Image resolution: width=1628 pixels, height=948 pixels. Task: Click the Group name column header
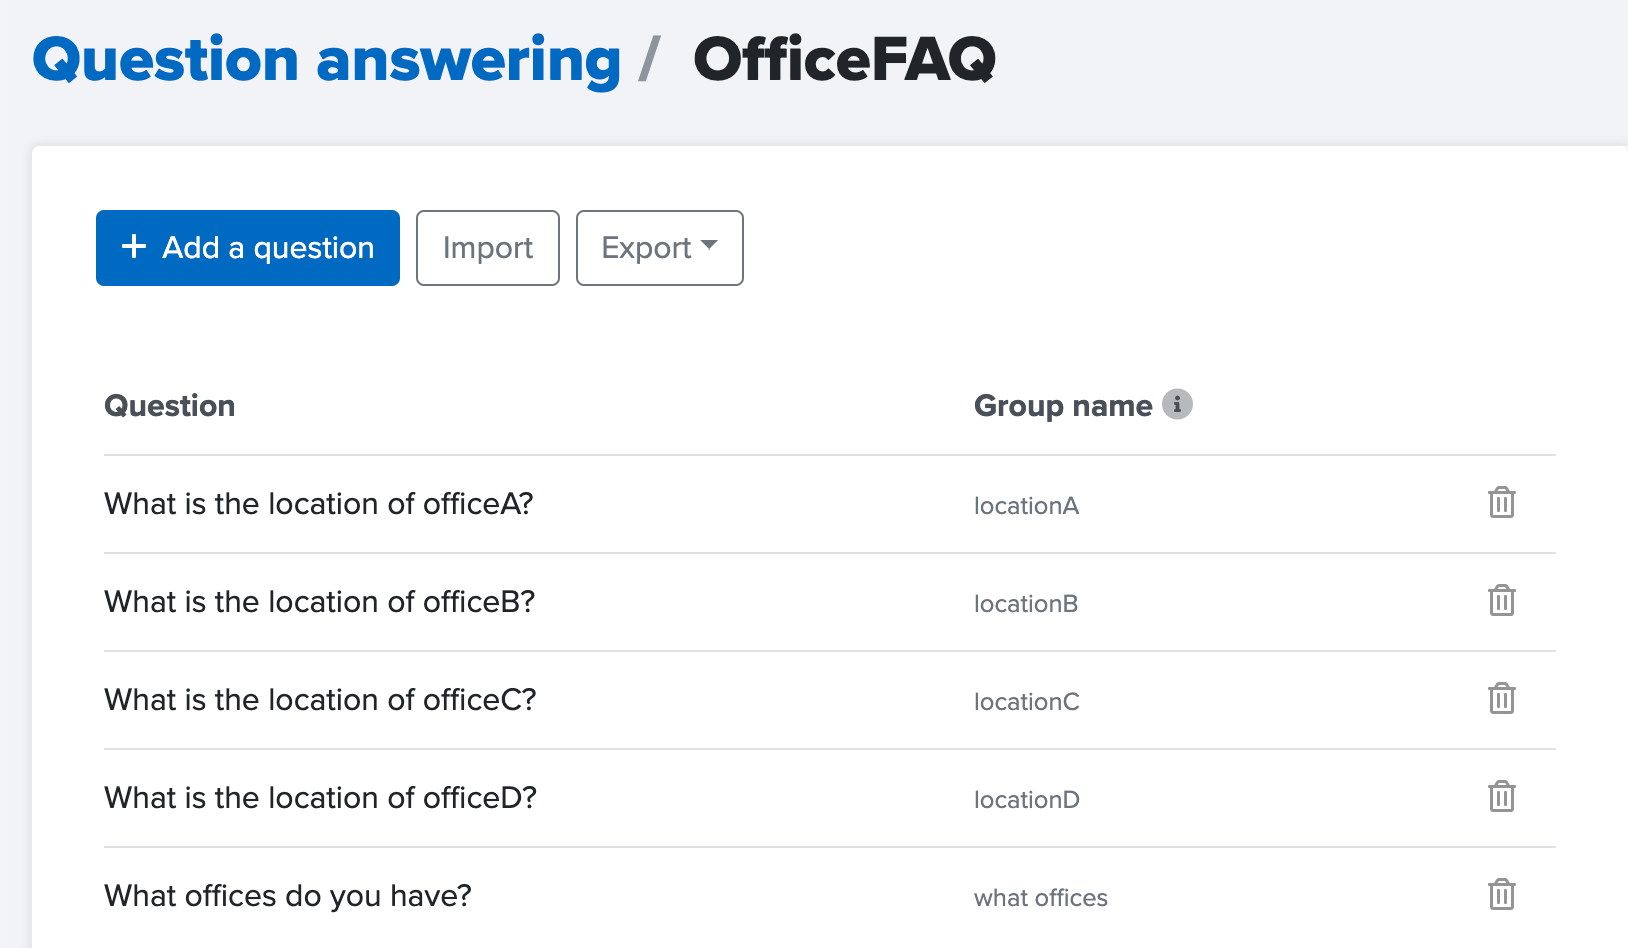1063,405
